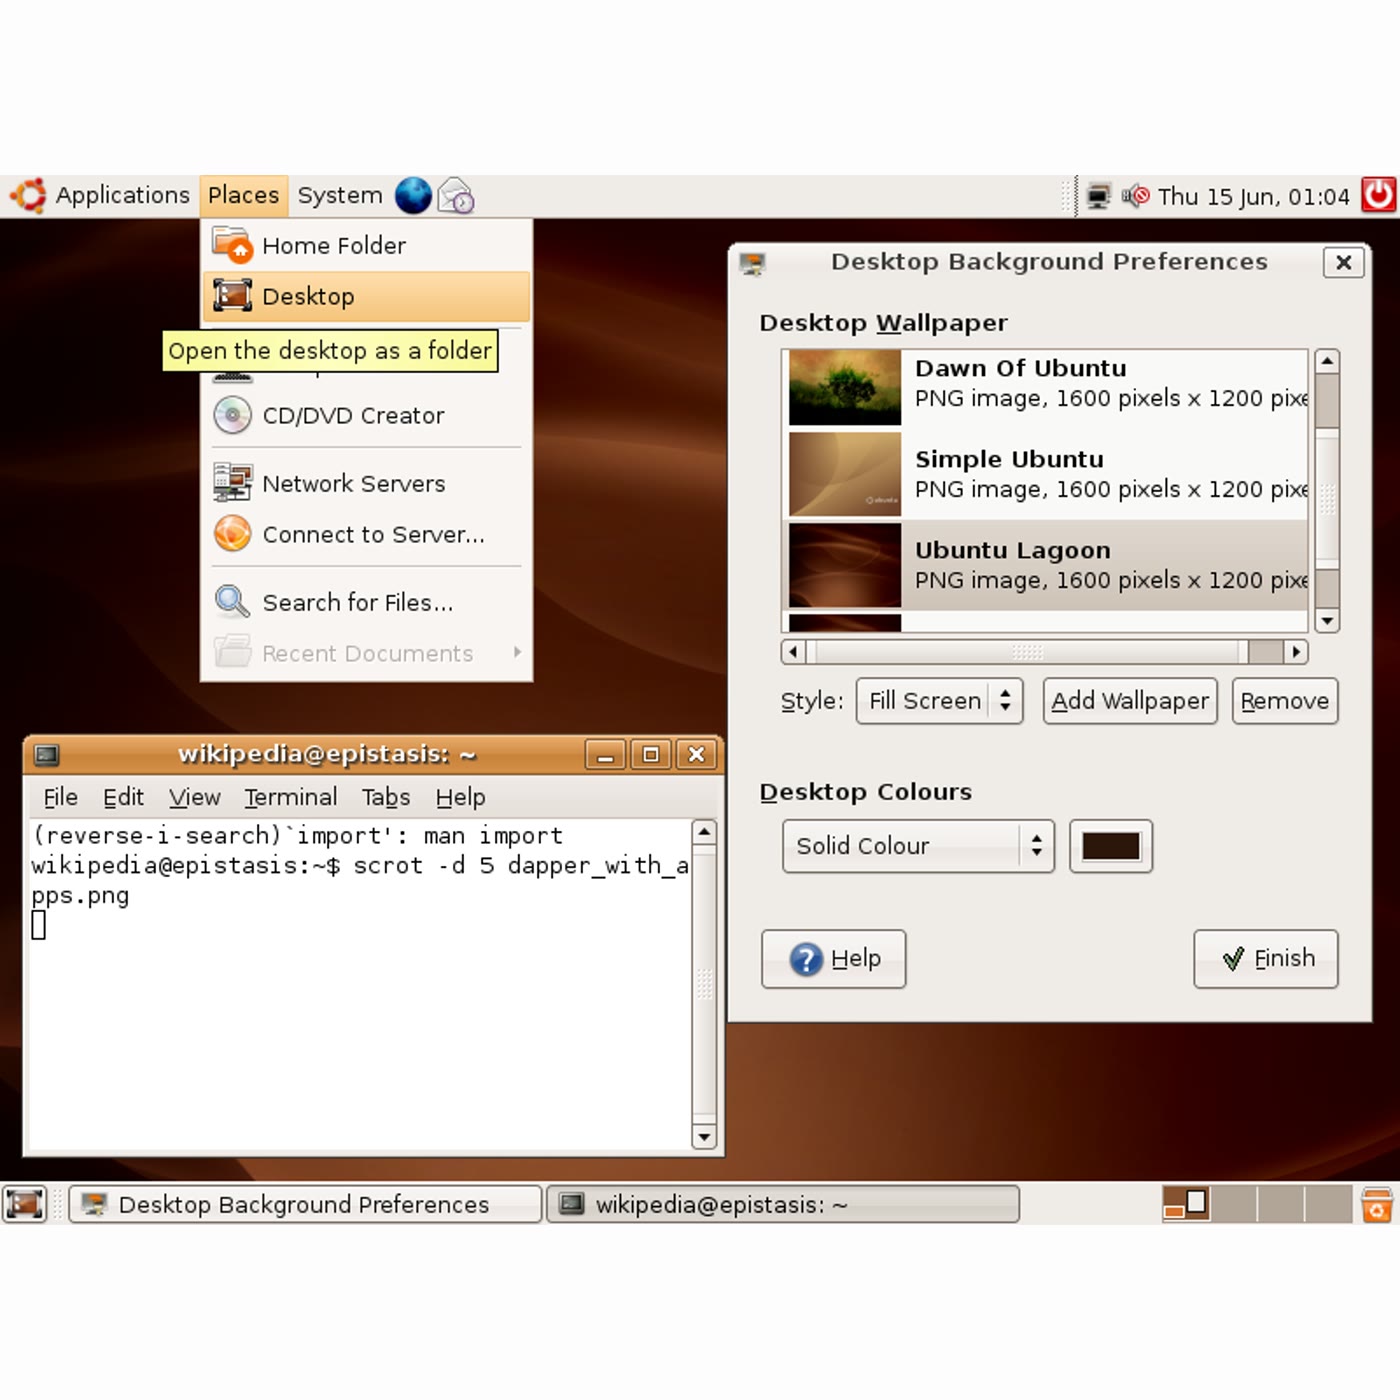
Task: Open the System menu
Action: [x=340, y=196]
